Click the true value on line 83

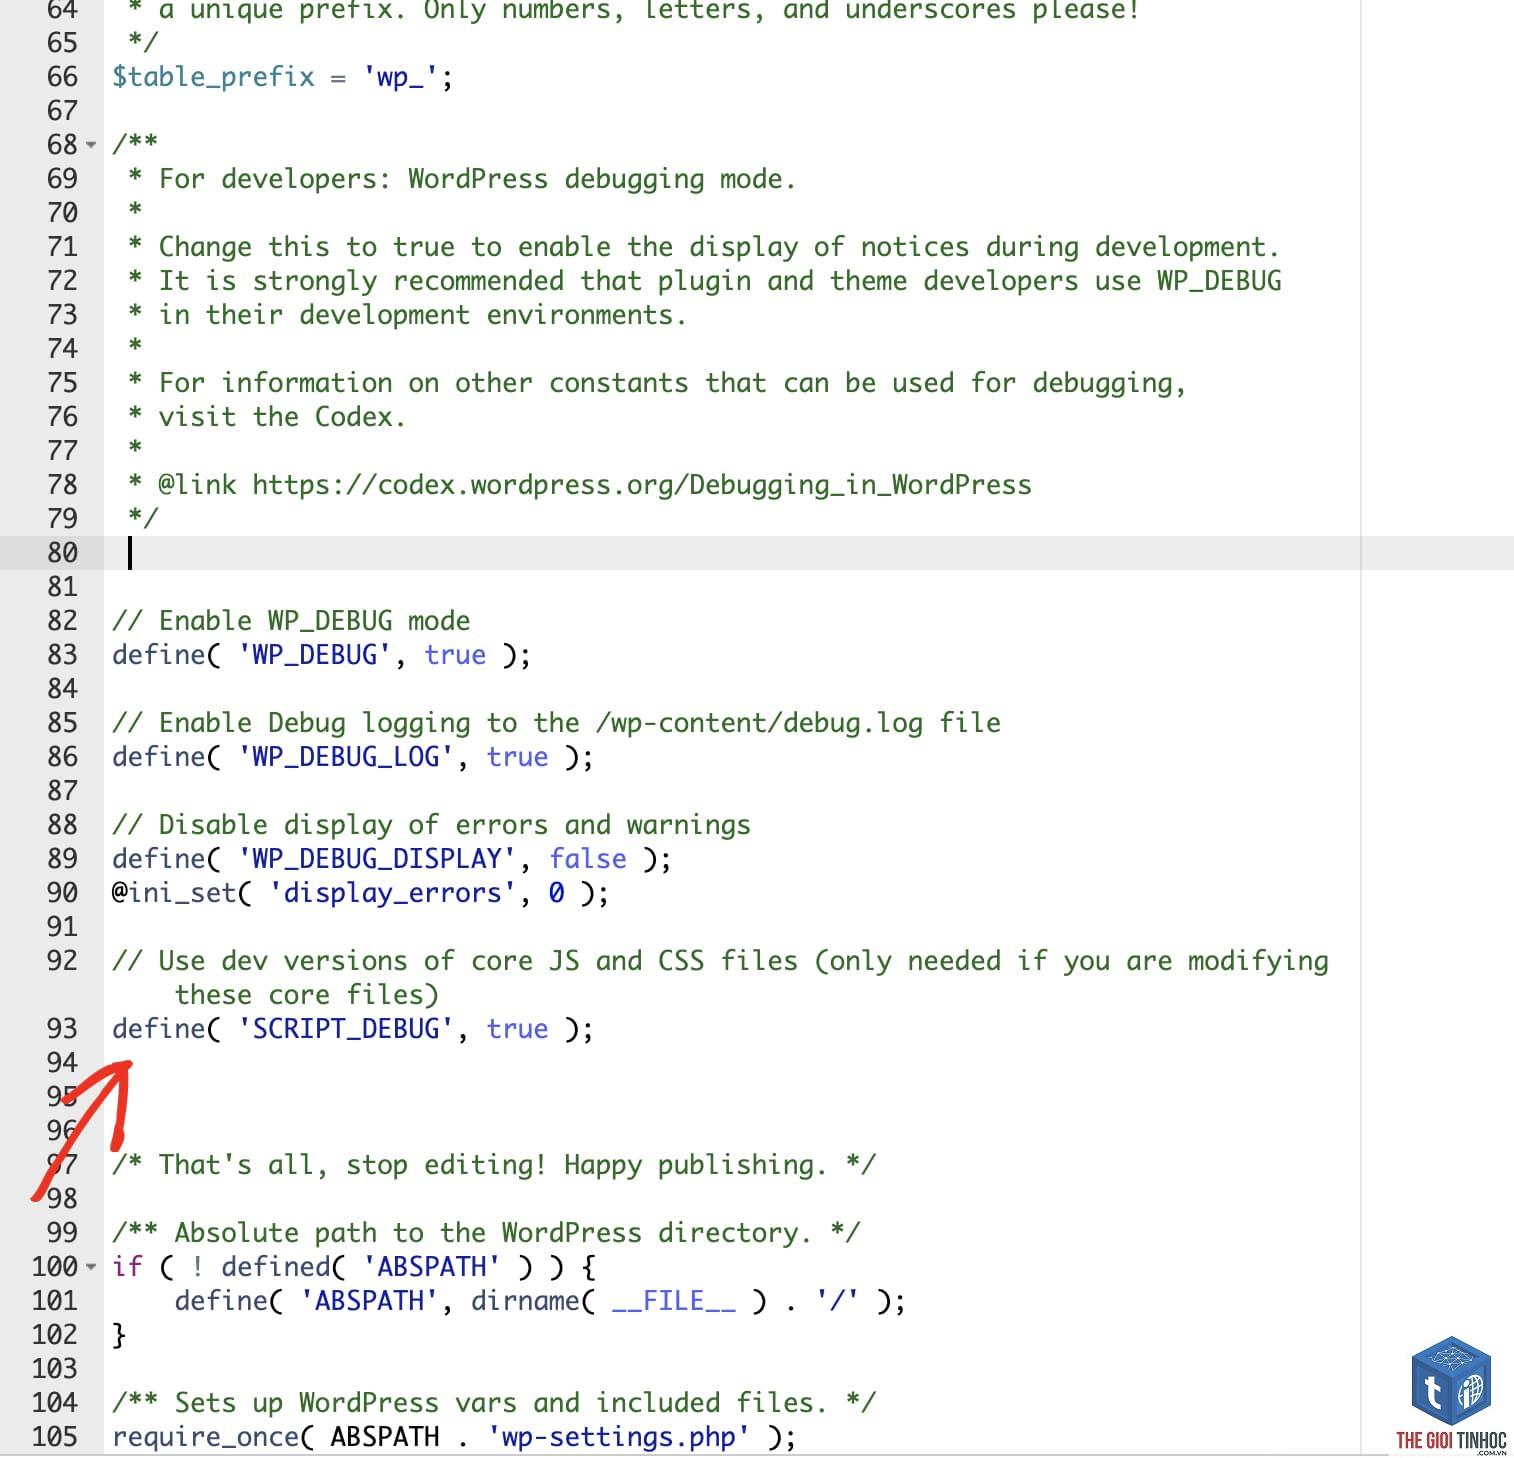tap(455, 655)
